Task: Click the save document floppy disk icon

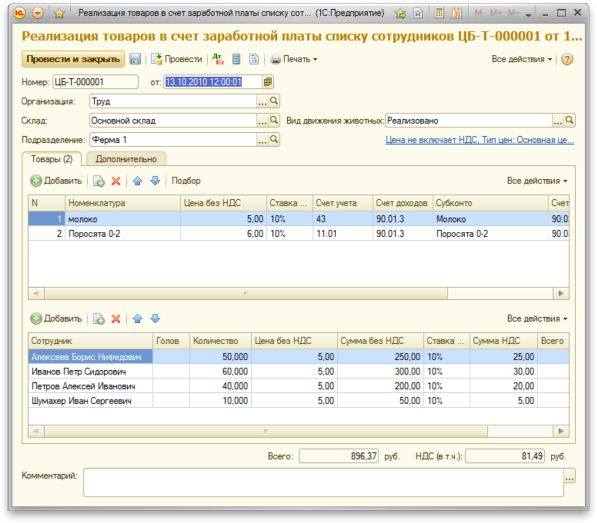Action: pyautogui.click(x=135, y=59)
